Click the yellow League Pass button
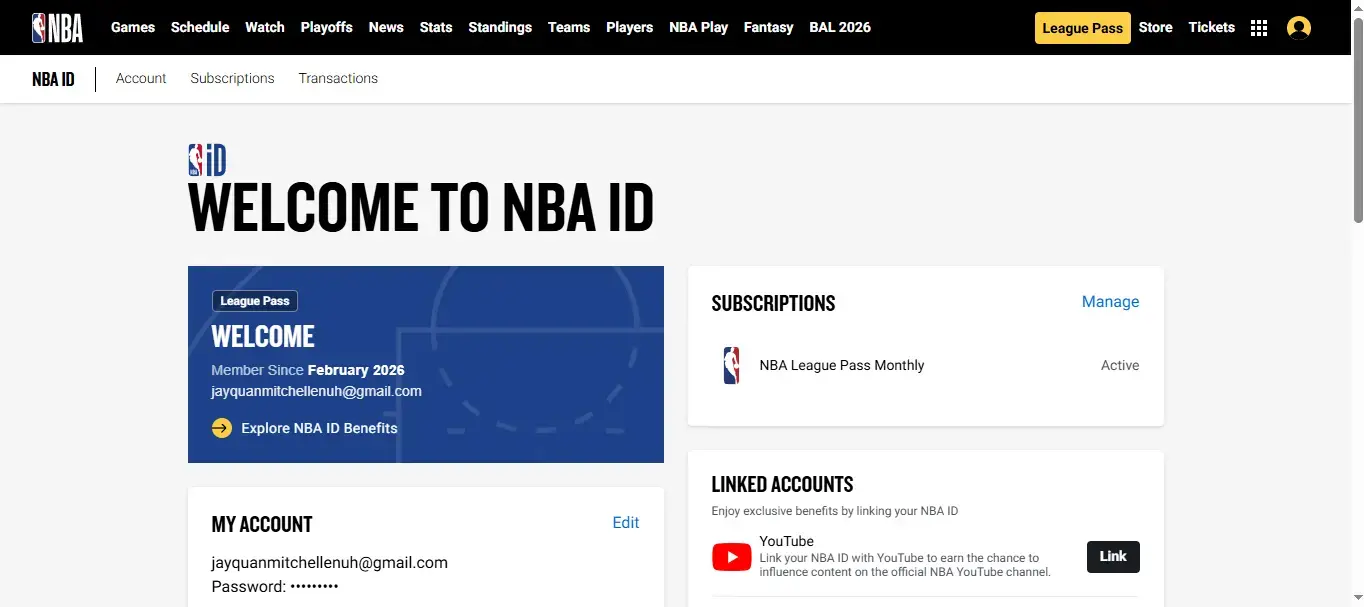 [1083, 28]
